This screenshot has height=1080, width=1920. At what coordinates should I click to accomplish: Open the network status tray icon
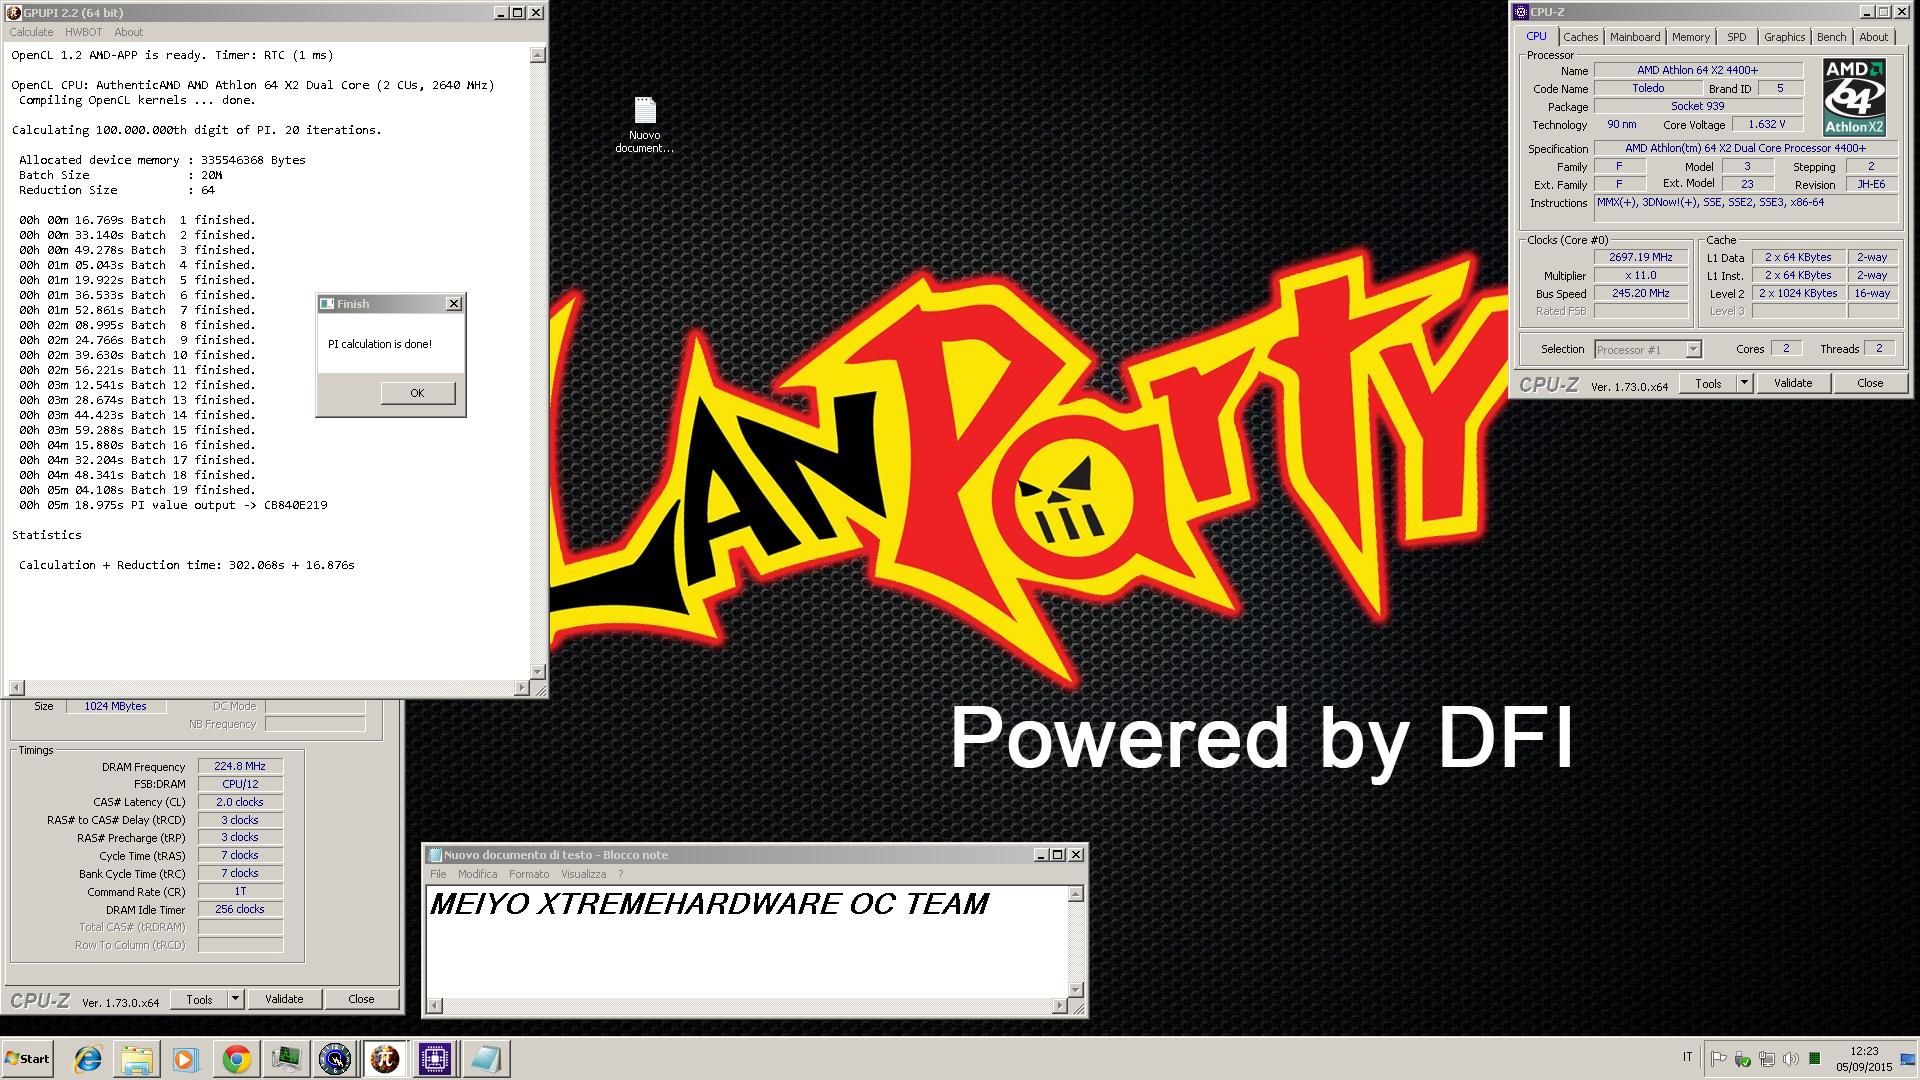(1767, 1059)
